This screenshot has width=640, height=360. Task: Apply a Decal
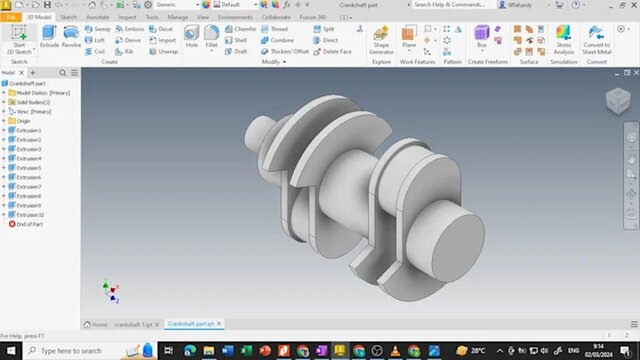(161, 29)
